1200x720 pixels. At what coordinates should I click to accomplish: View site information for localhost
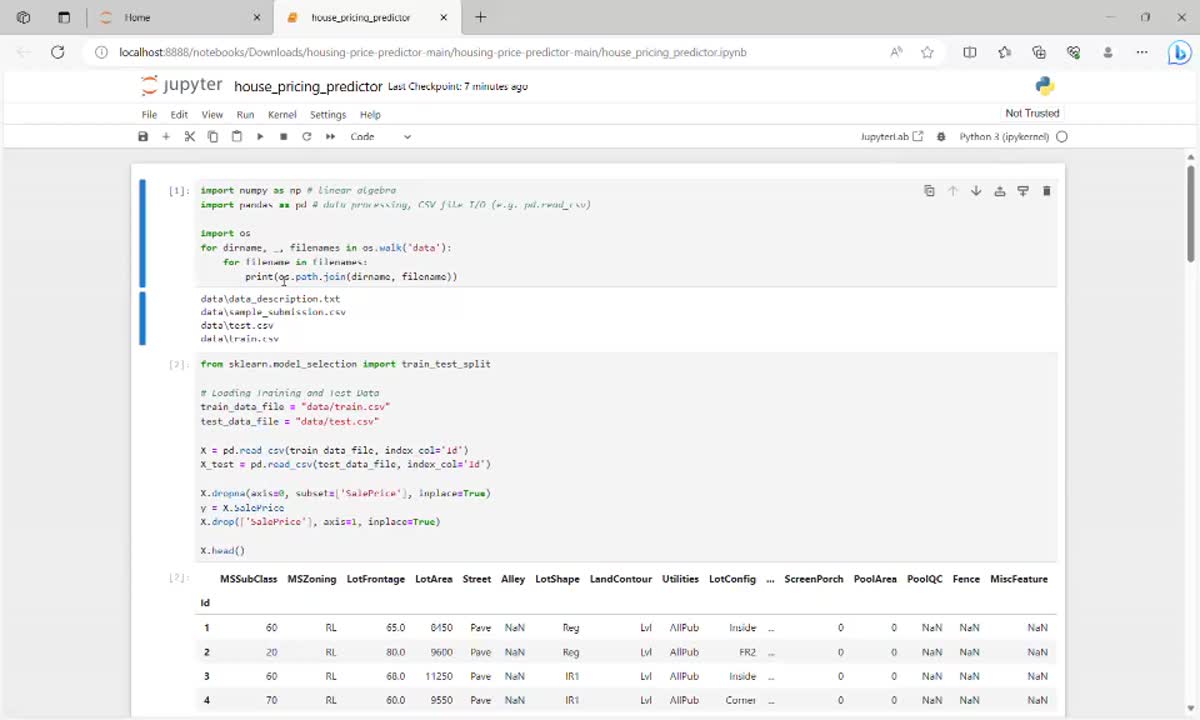click(x=102, y=52)
